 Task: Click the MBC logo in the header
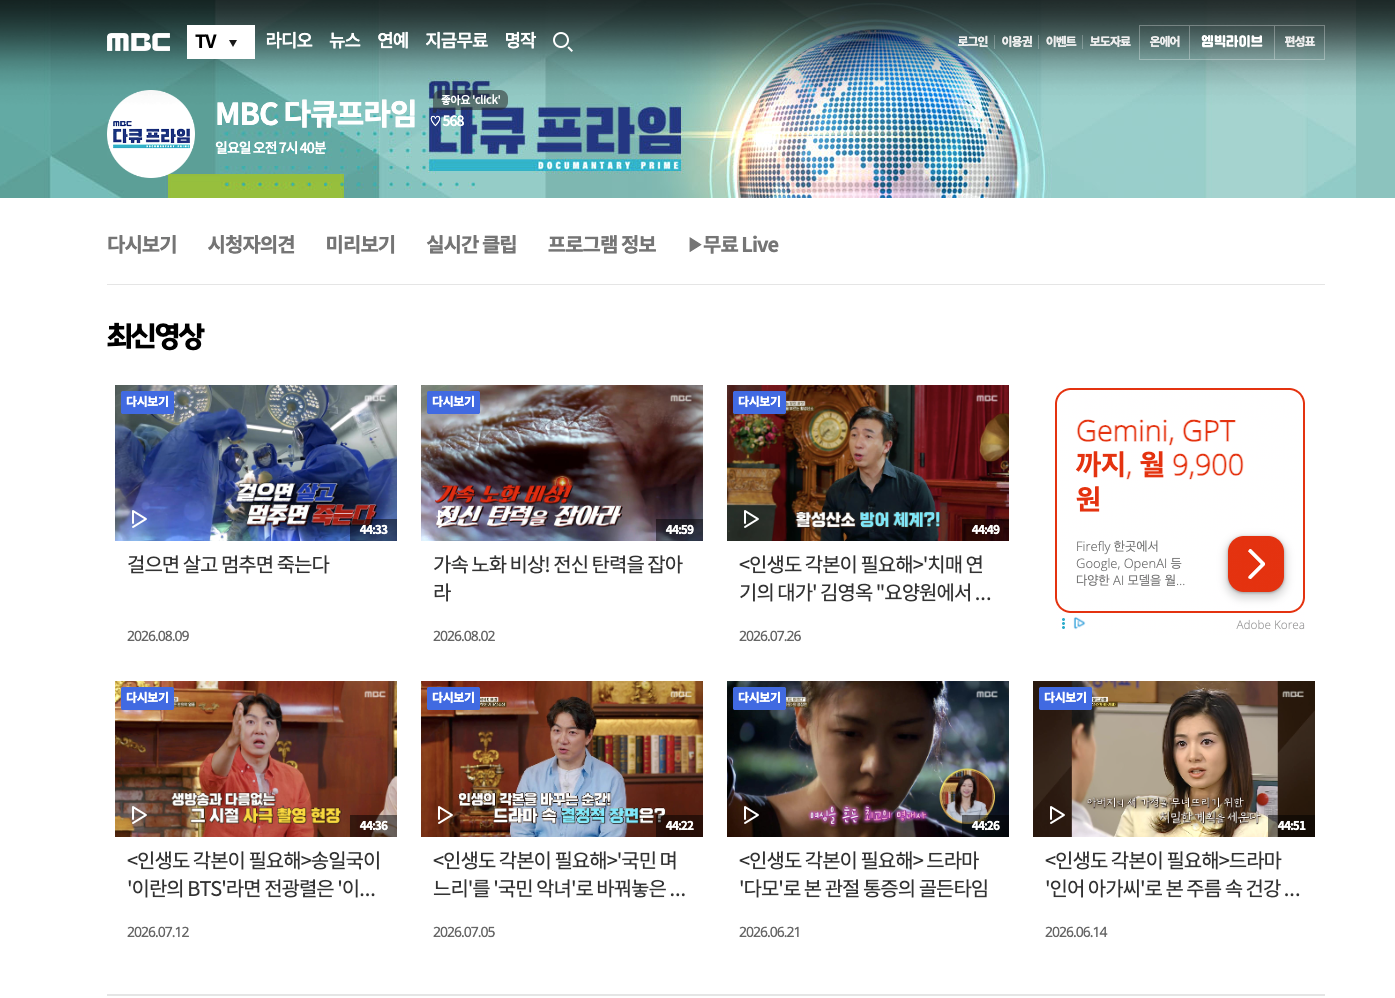138,42
